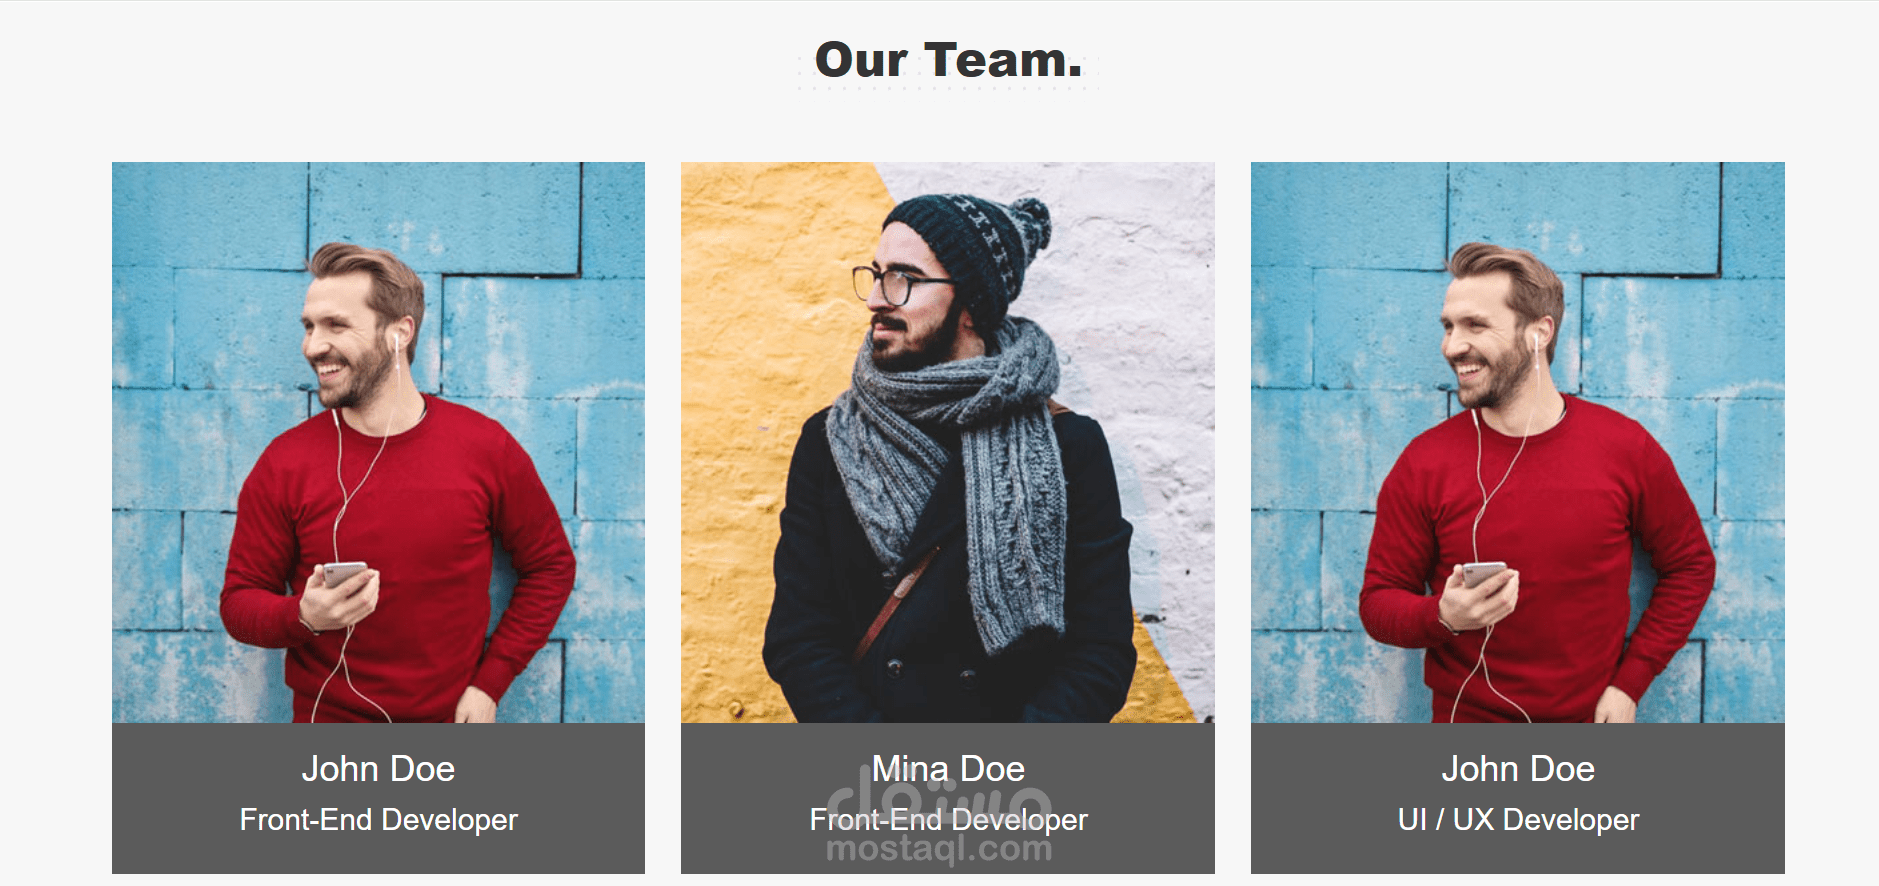
Task: Select the 'Mina Doe' name
Action: 948,769
